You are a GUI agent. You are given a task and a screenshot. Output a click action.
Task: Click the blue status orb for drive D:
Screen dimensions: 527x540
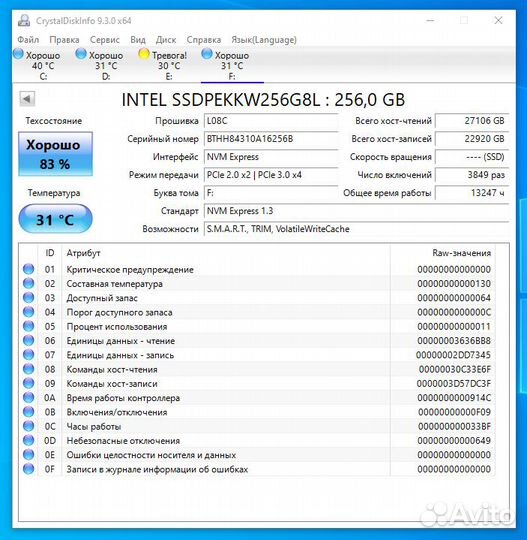click(81, 54)
